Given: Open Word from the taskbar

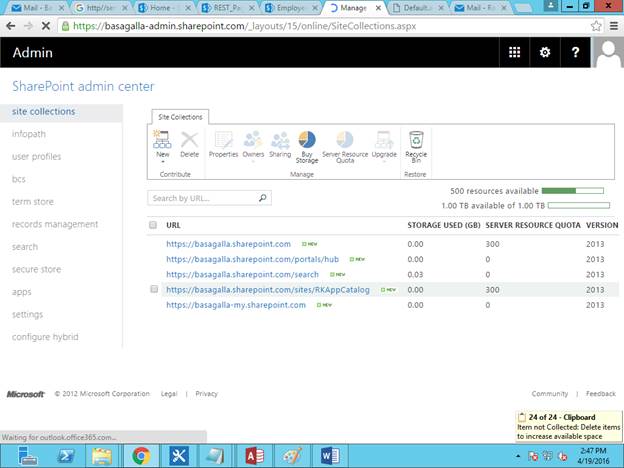Looking at the screenshot, I should [x=330, y=456].
